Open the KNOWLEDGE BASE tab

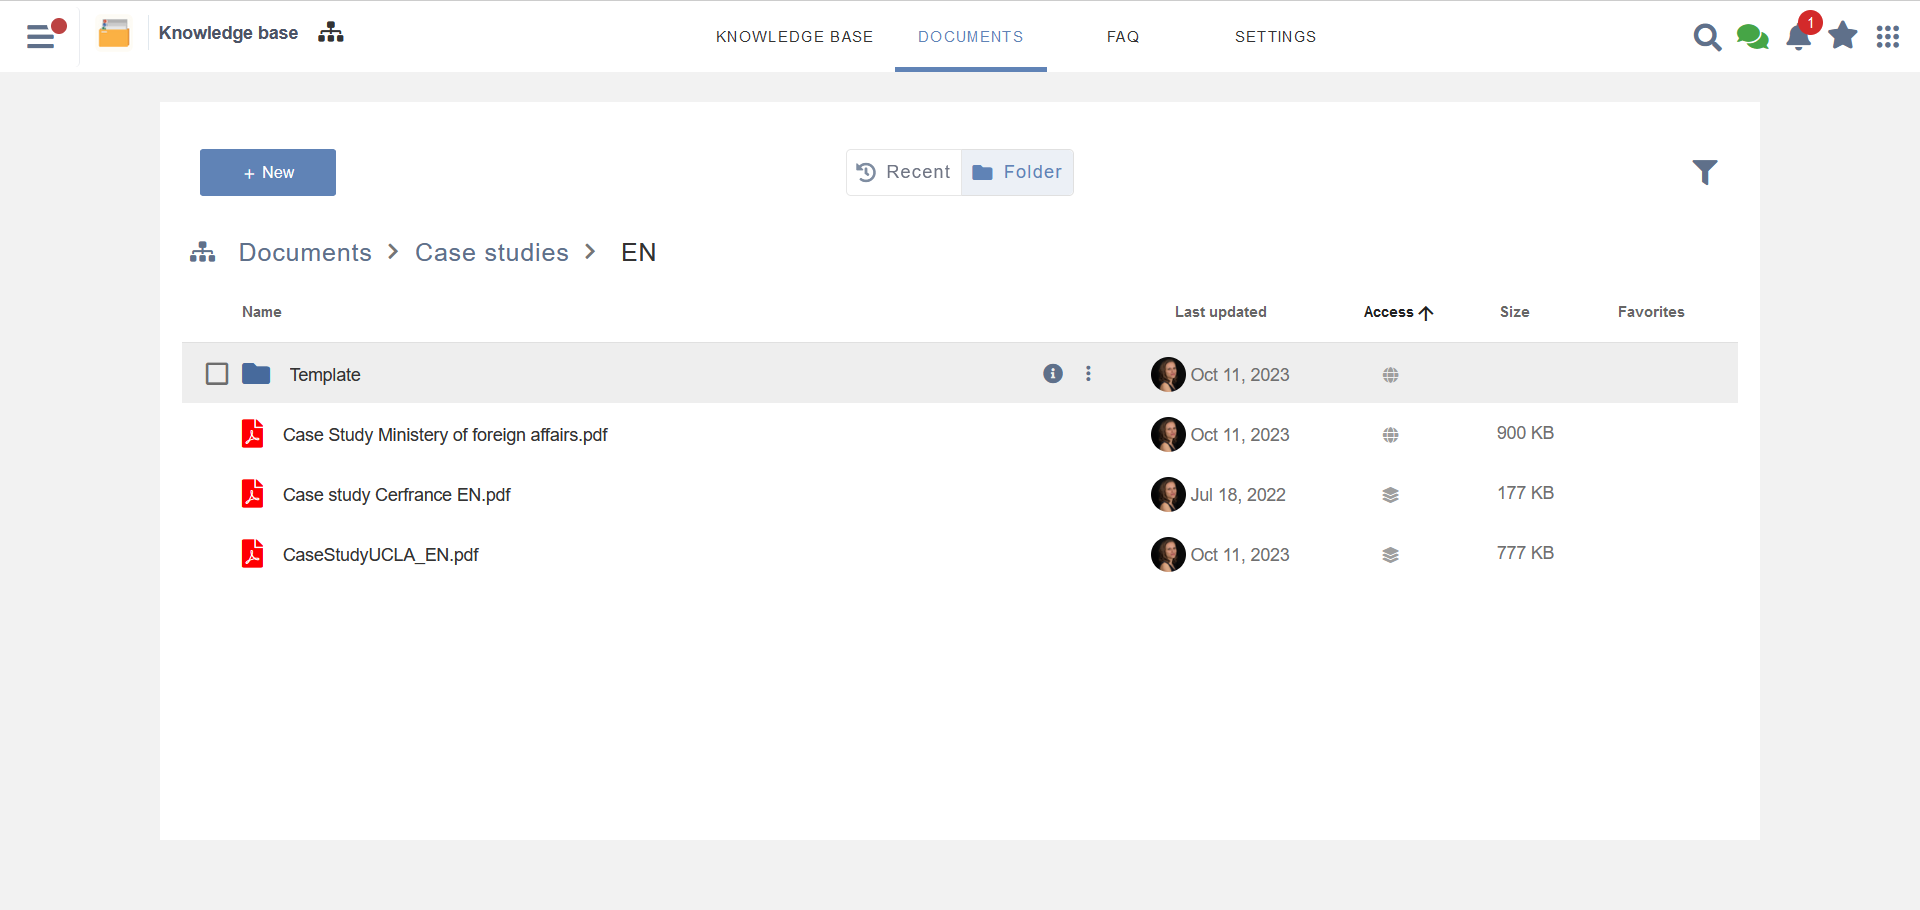click(794, 37)
